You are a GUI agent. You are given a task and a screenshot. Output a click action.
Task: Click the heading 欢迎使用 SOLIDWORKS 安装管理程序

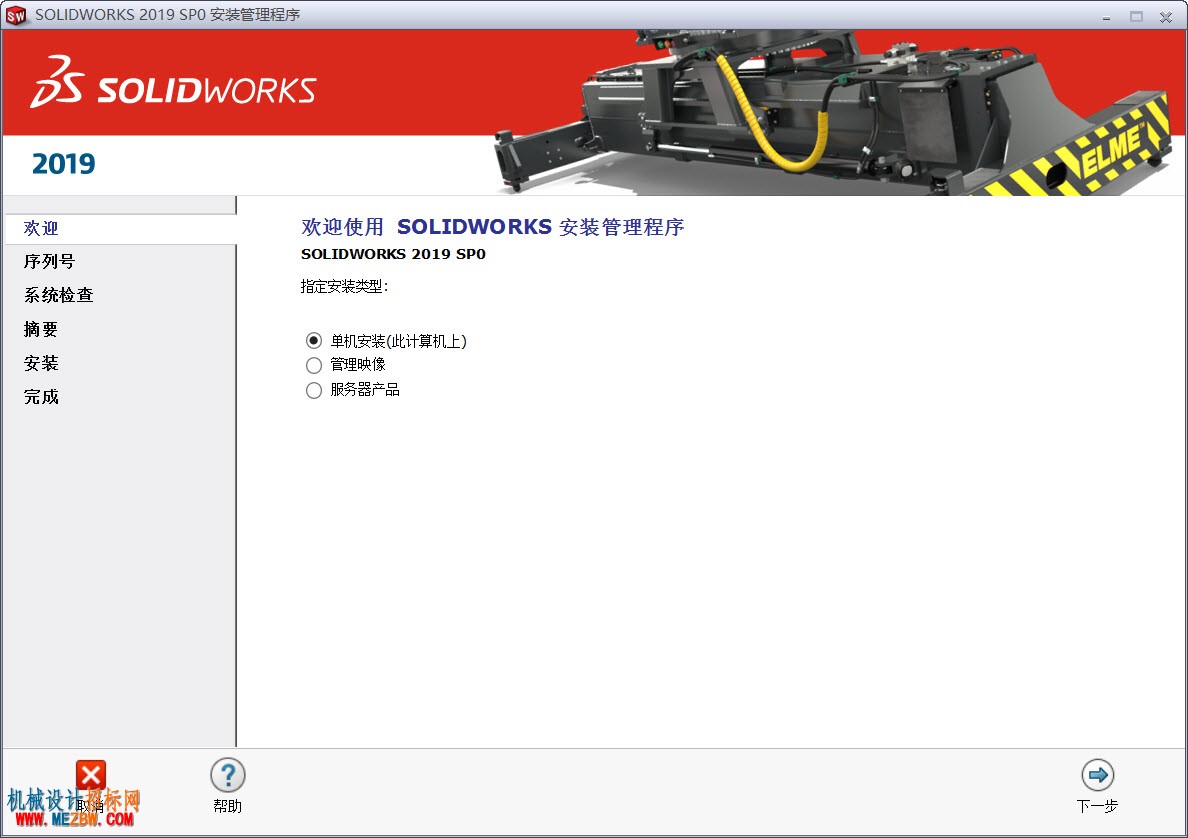click(x=492, y=227)
